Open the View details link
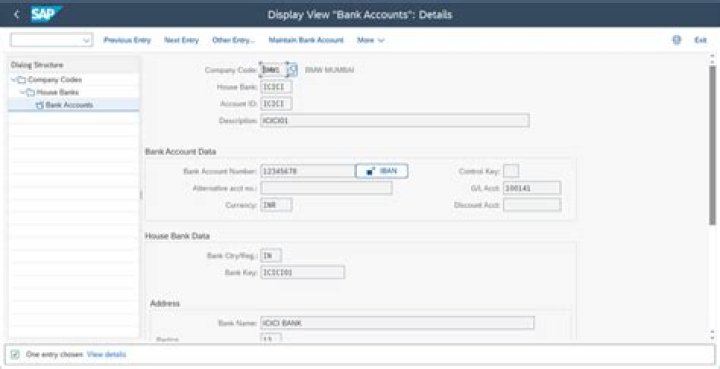 (106, 354)
